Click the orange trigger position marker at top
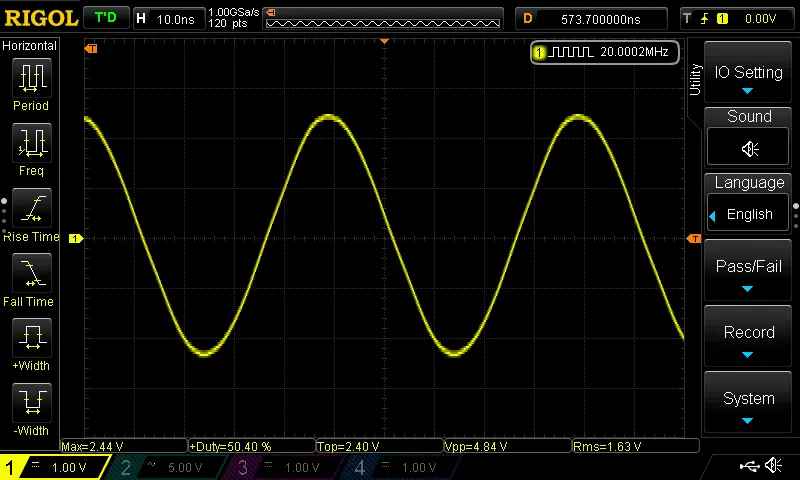 [x=384, y=42]
